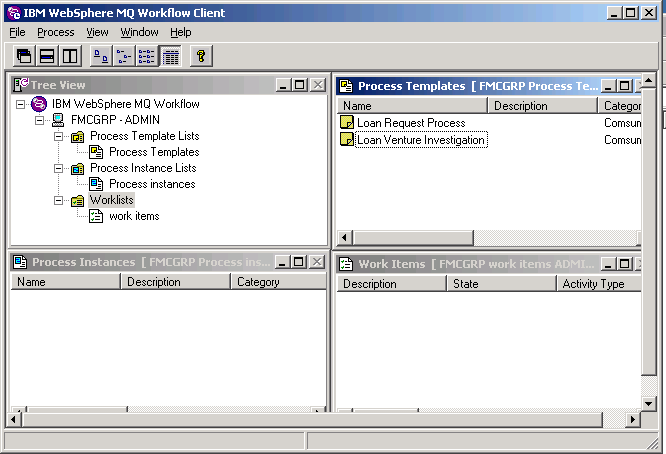Switch to Small Icons view
This screenshot has height=454, width=666.
point(124,56)
